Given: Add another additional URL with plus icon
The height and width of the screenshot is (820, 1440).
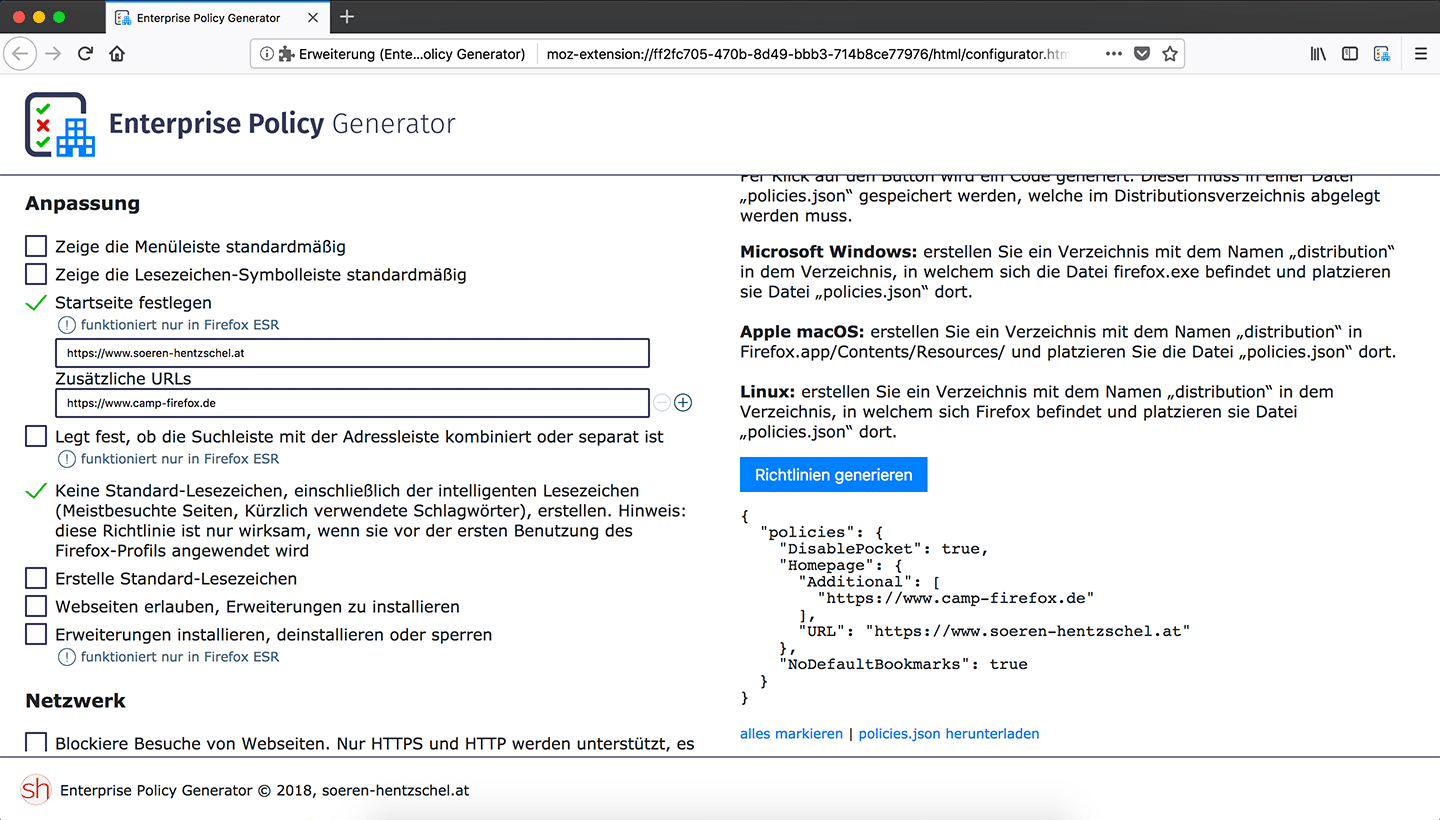Looking at the screenshot, I should coord(683,403).
